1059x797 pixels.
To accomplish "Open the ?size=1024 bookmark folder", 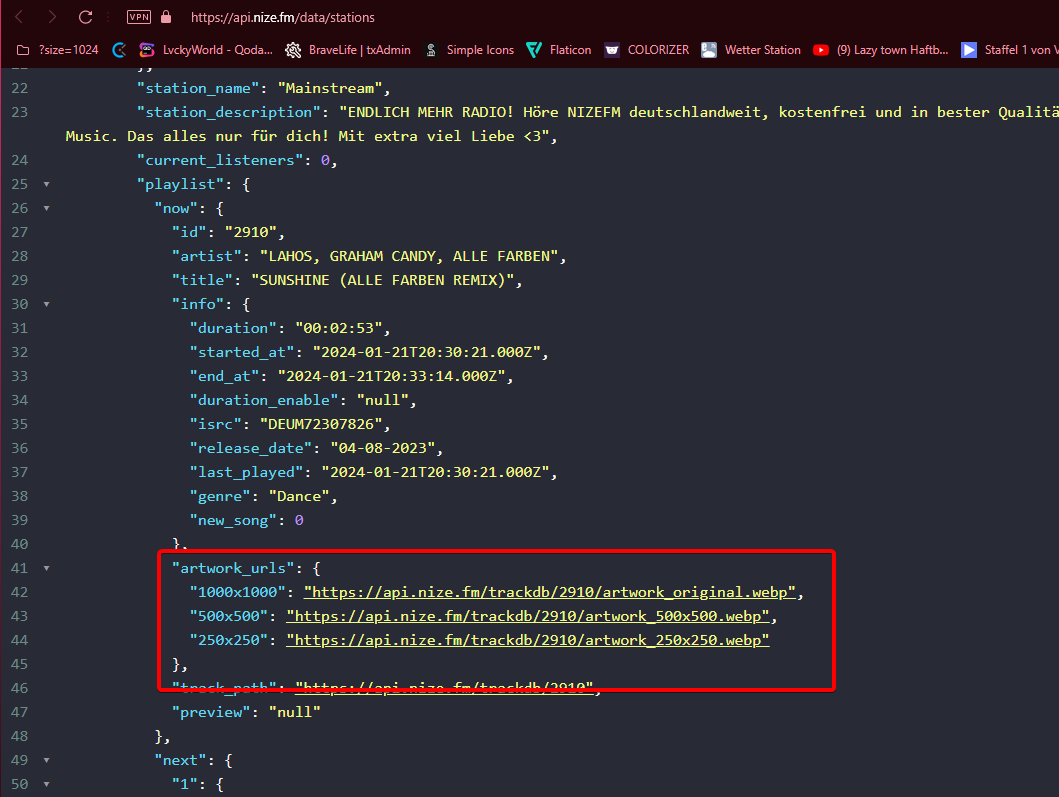I will point(58,49).
